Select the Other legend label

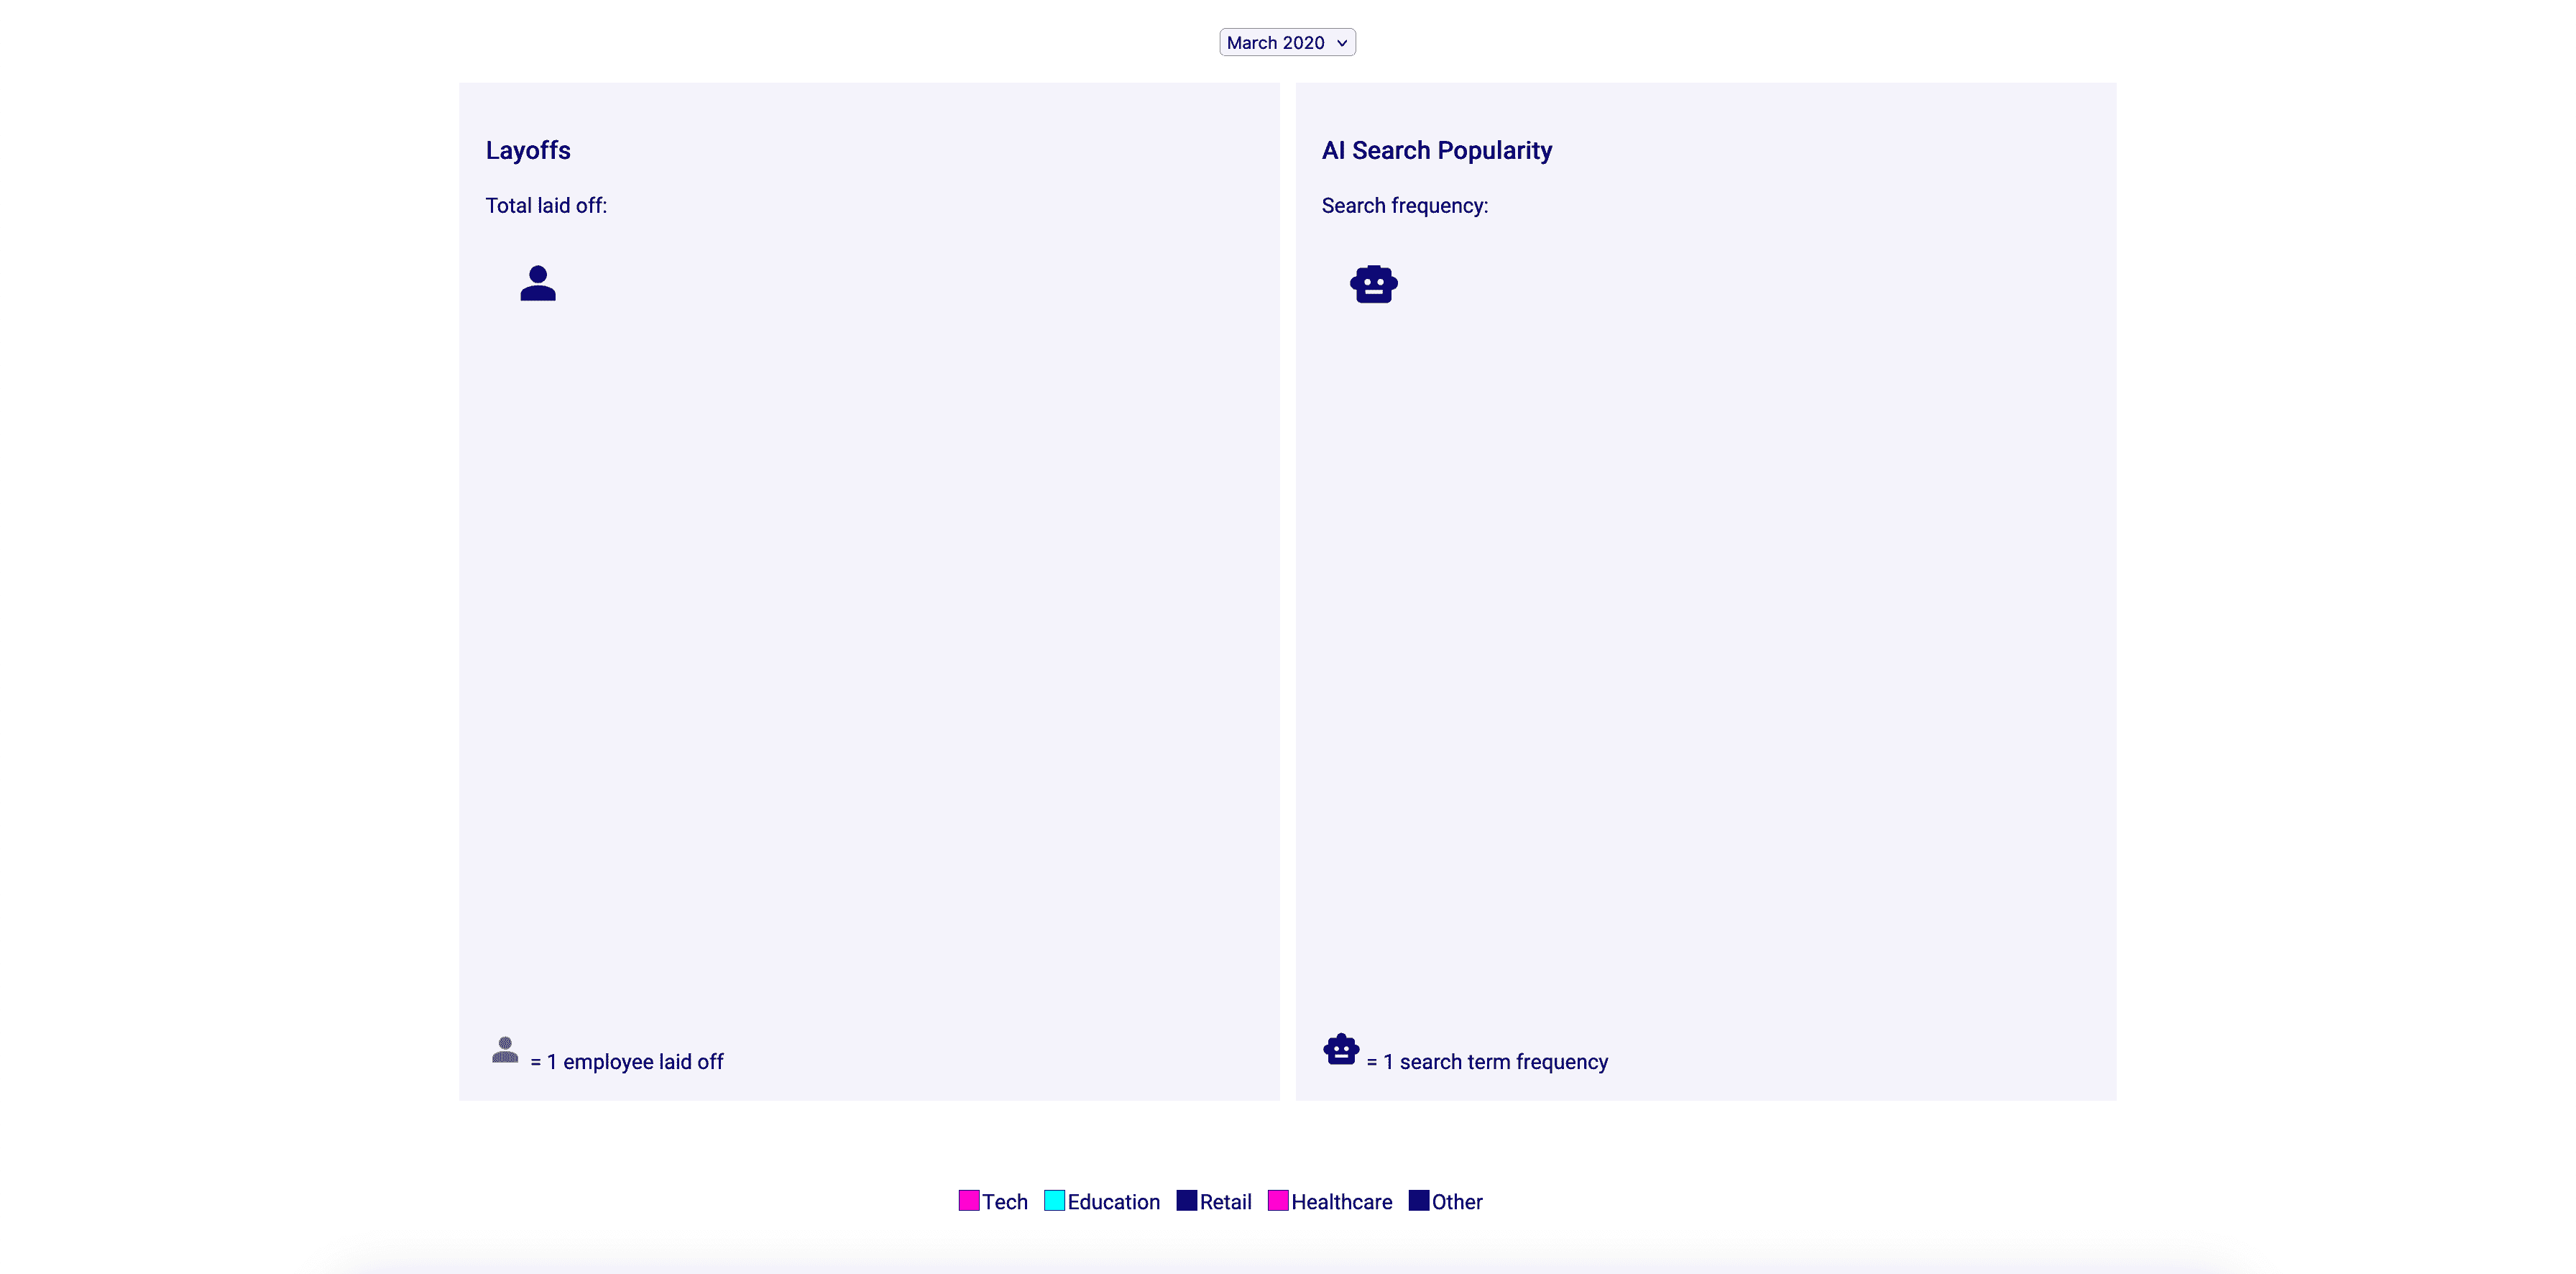[x=1456, y=1202]
